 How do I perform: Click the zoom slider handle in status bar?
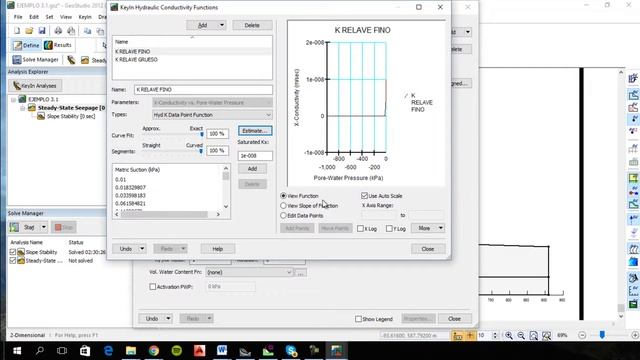pyautogui.click(x=602, y=335)
